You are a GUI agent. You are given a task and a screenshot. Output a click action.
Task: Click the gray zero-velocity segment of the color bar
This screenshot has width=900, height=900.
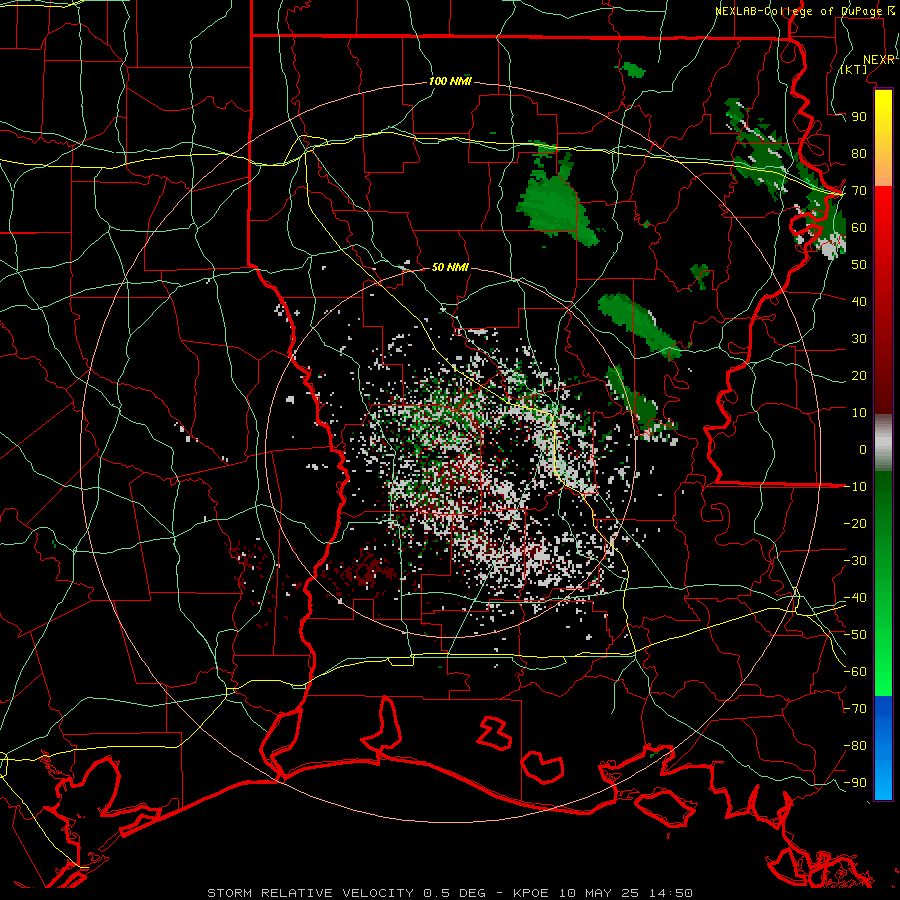click(883, 442)
